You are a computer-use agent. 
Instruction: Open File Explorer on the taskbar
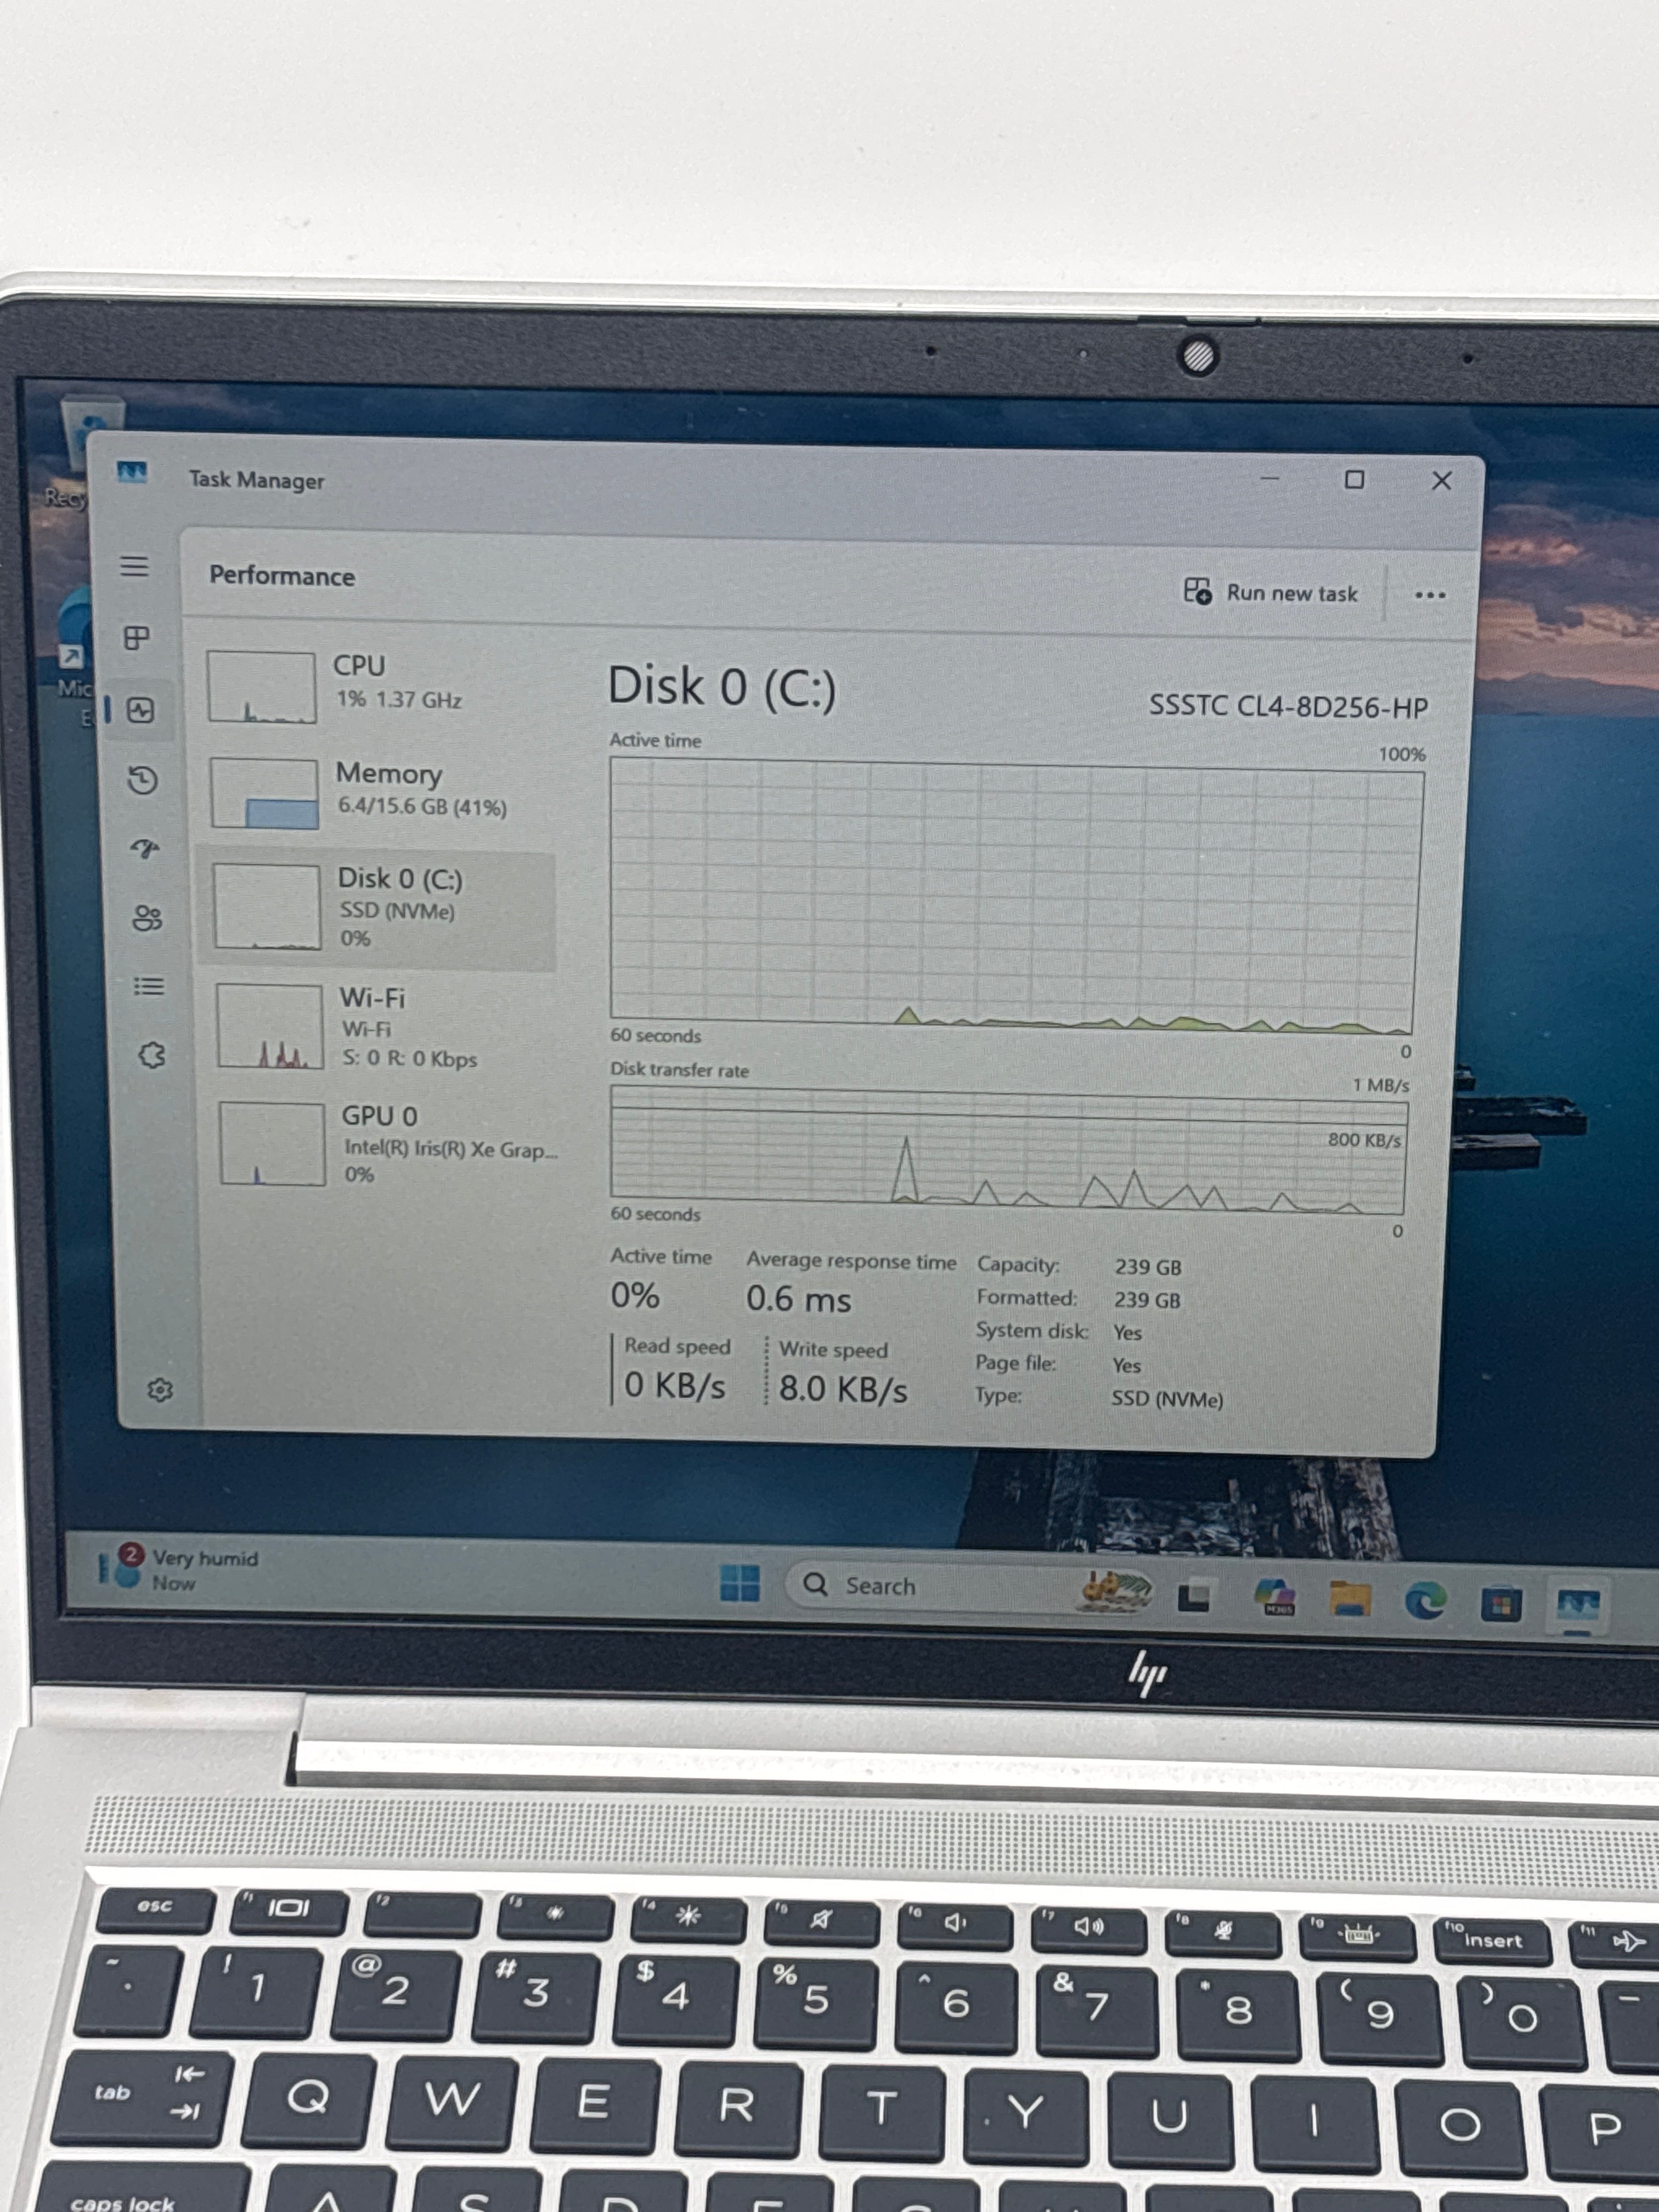pyautogui.click(x=1350, y=1598)
